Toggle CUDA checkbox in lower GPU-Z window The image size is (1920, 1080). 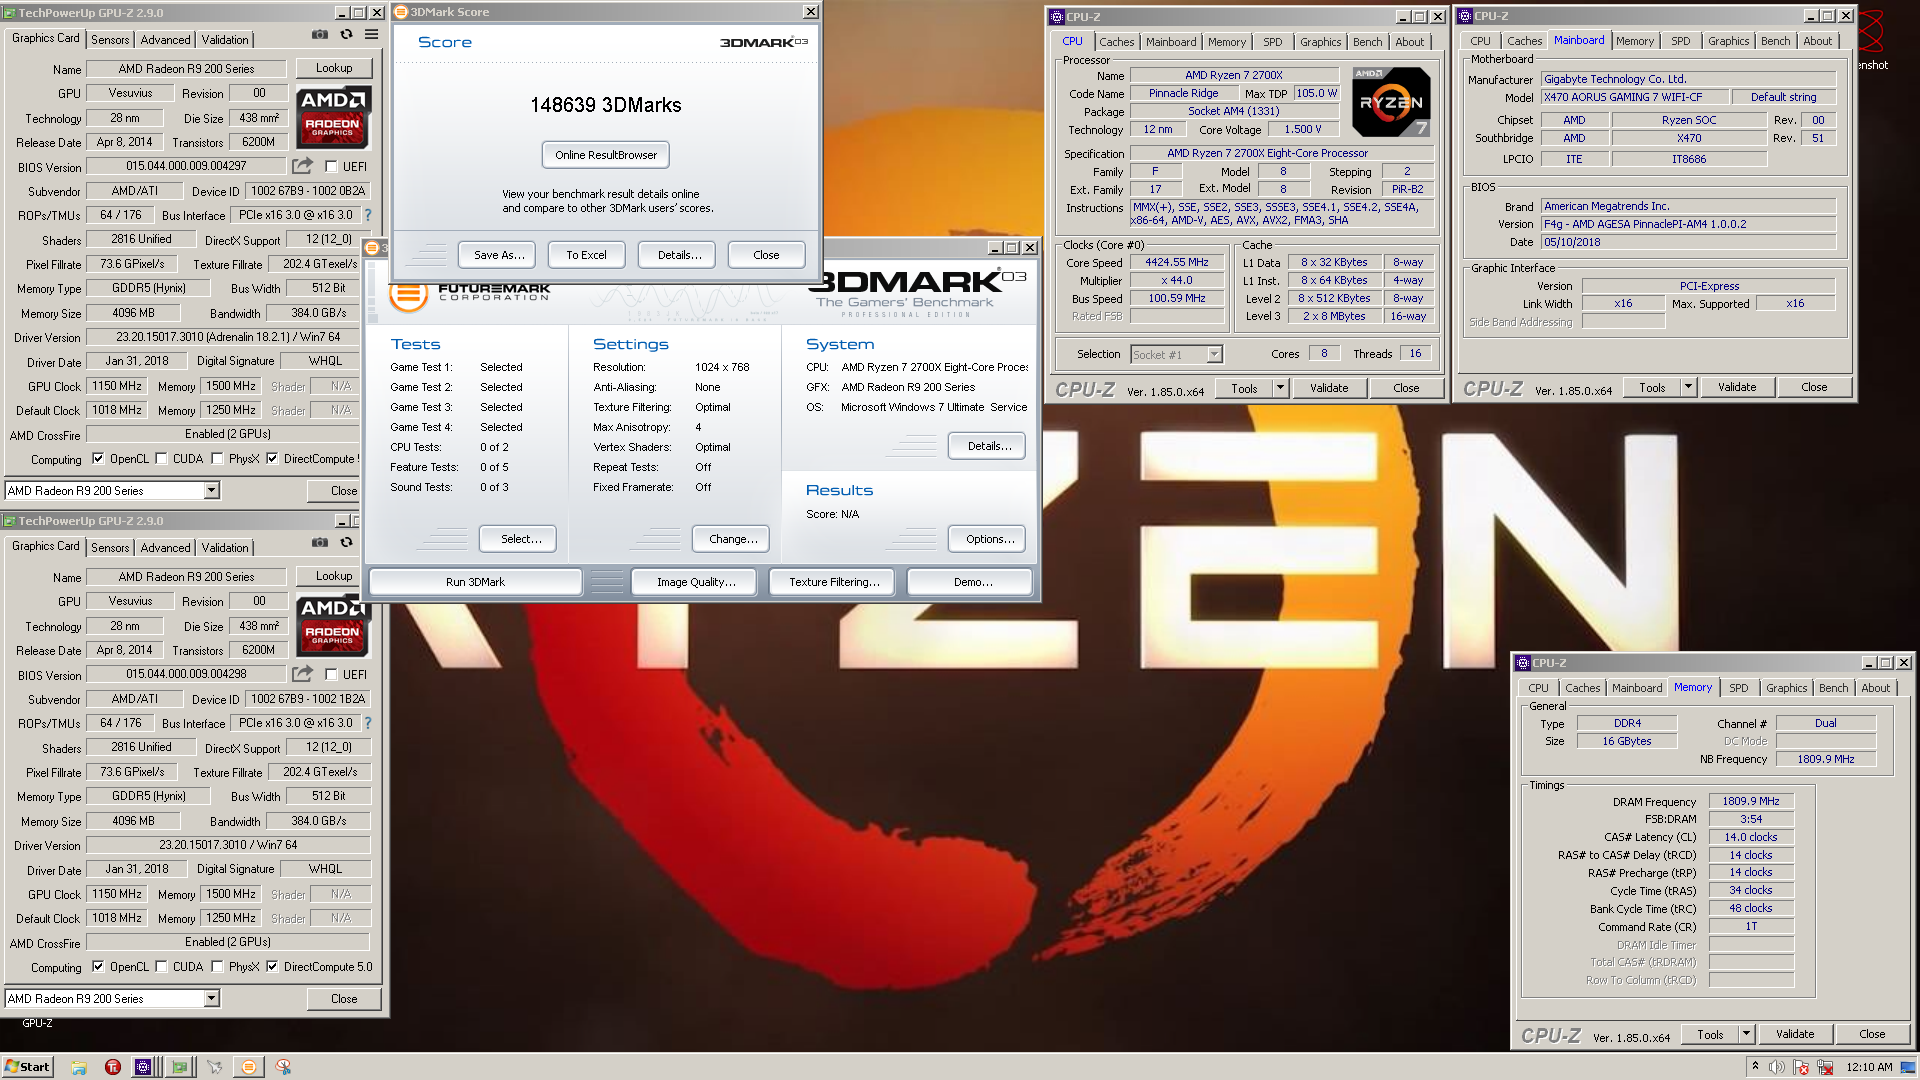pyautogui.click(x=161, y=967)
